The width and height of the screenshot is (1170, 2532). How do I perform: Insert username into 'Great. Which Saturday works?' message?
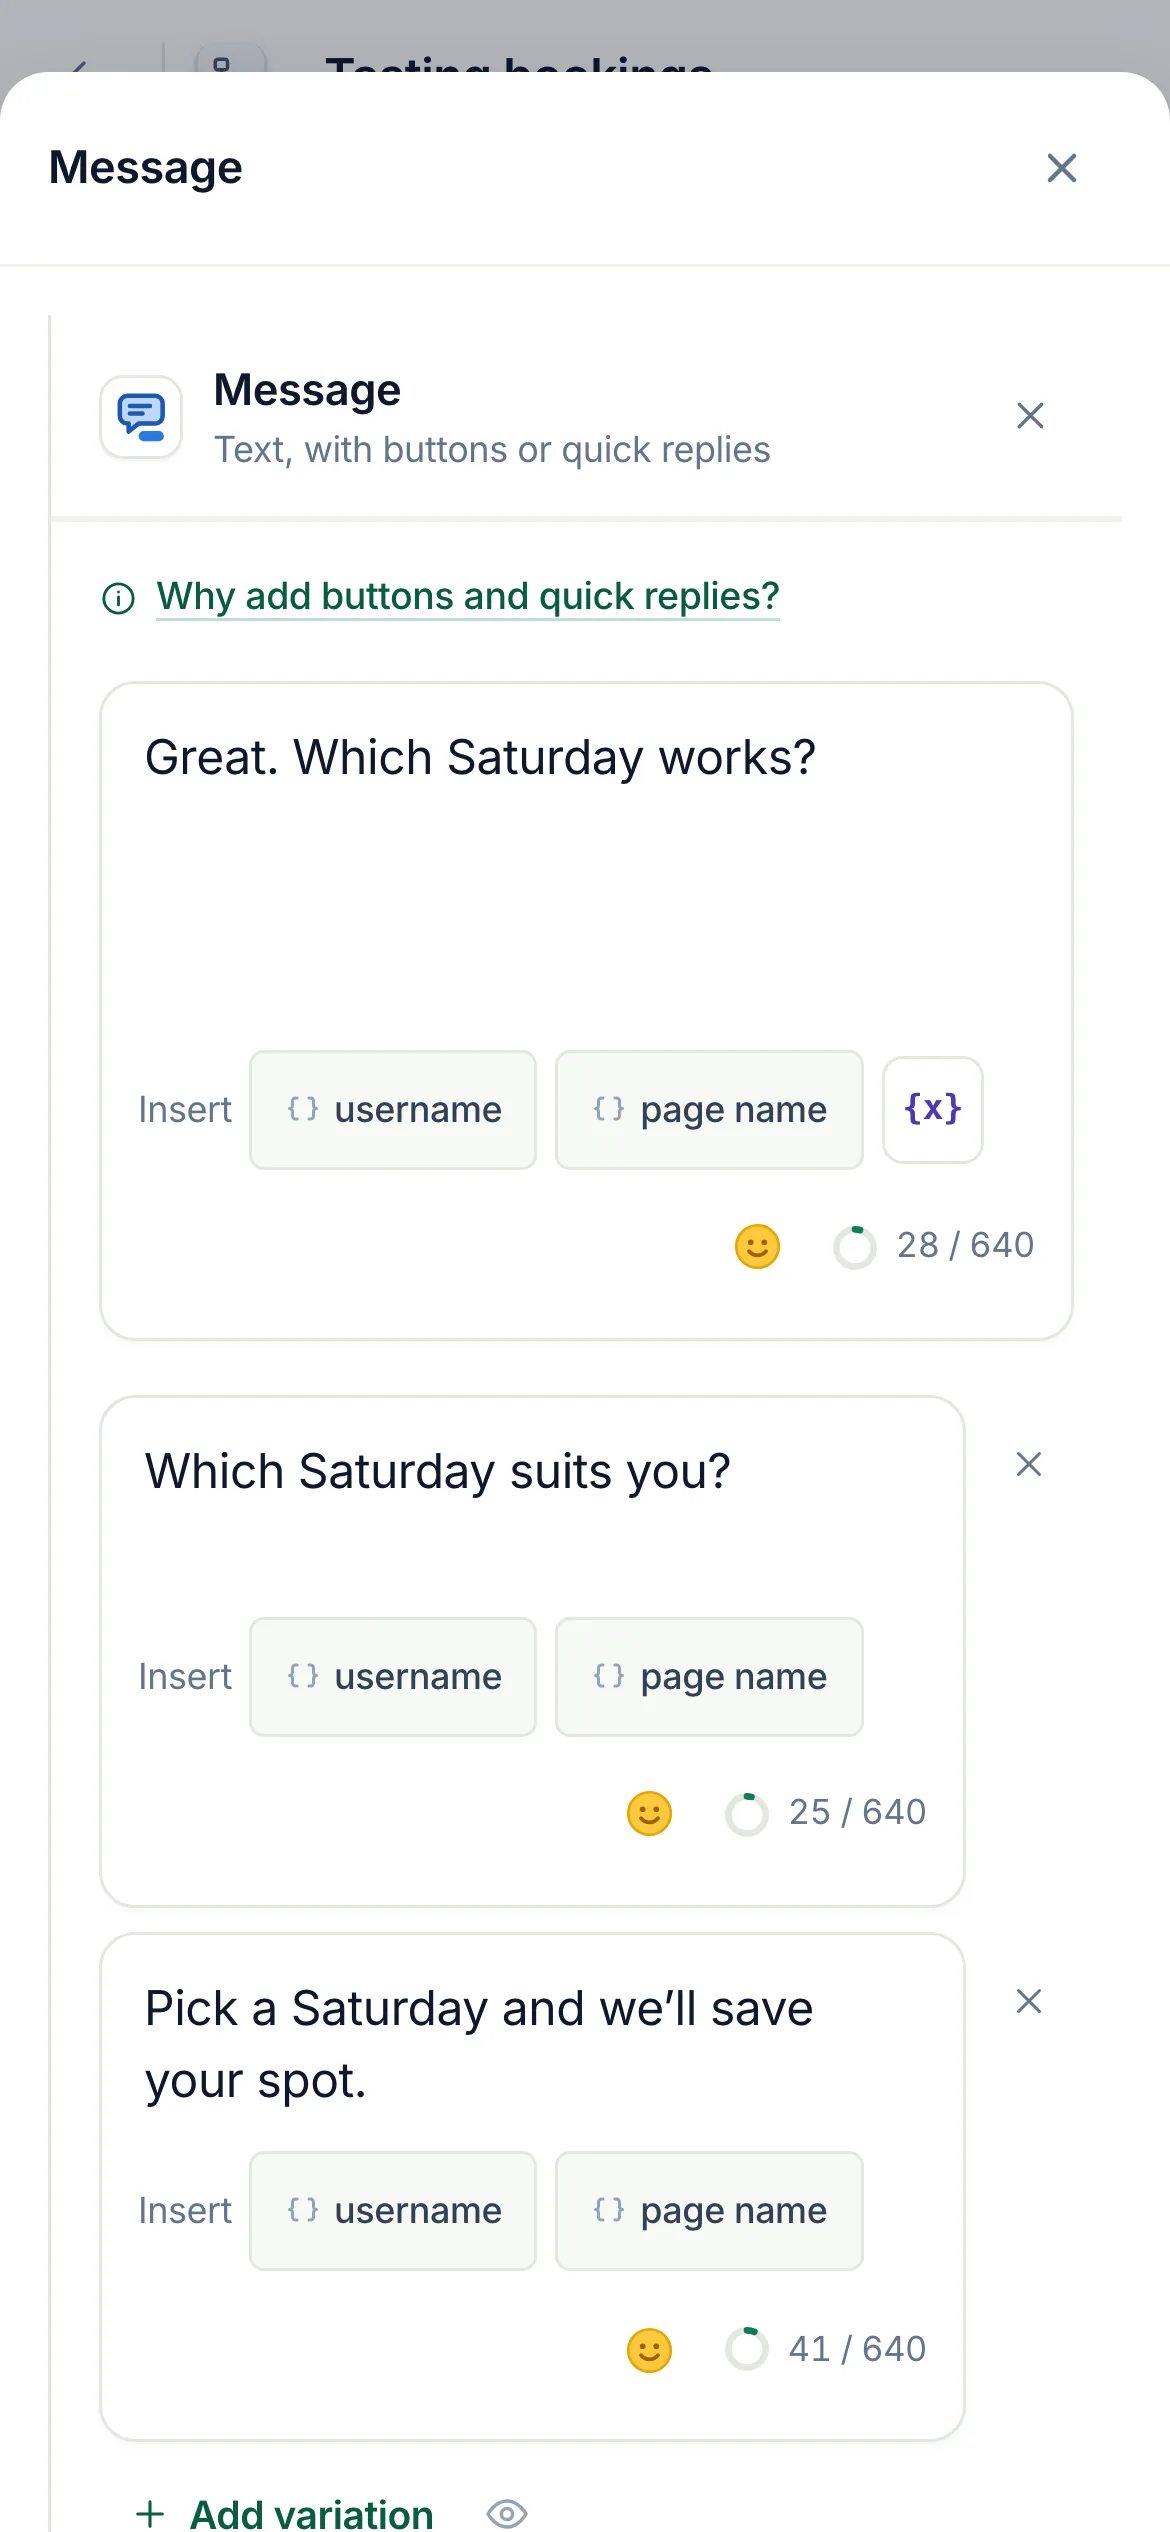(x=393, y=1110)
